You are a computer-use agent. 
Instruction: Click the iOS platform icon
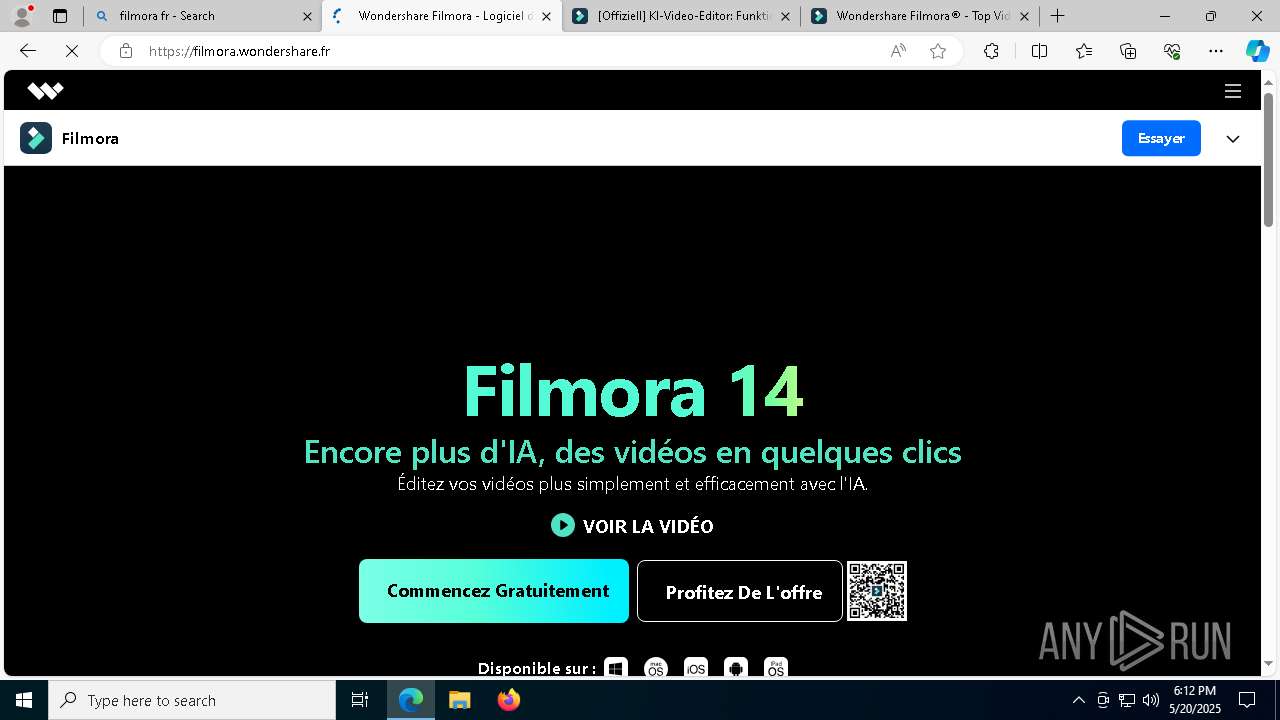[696, 668]
